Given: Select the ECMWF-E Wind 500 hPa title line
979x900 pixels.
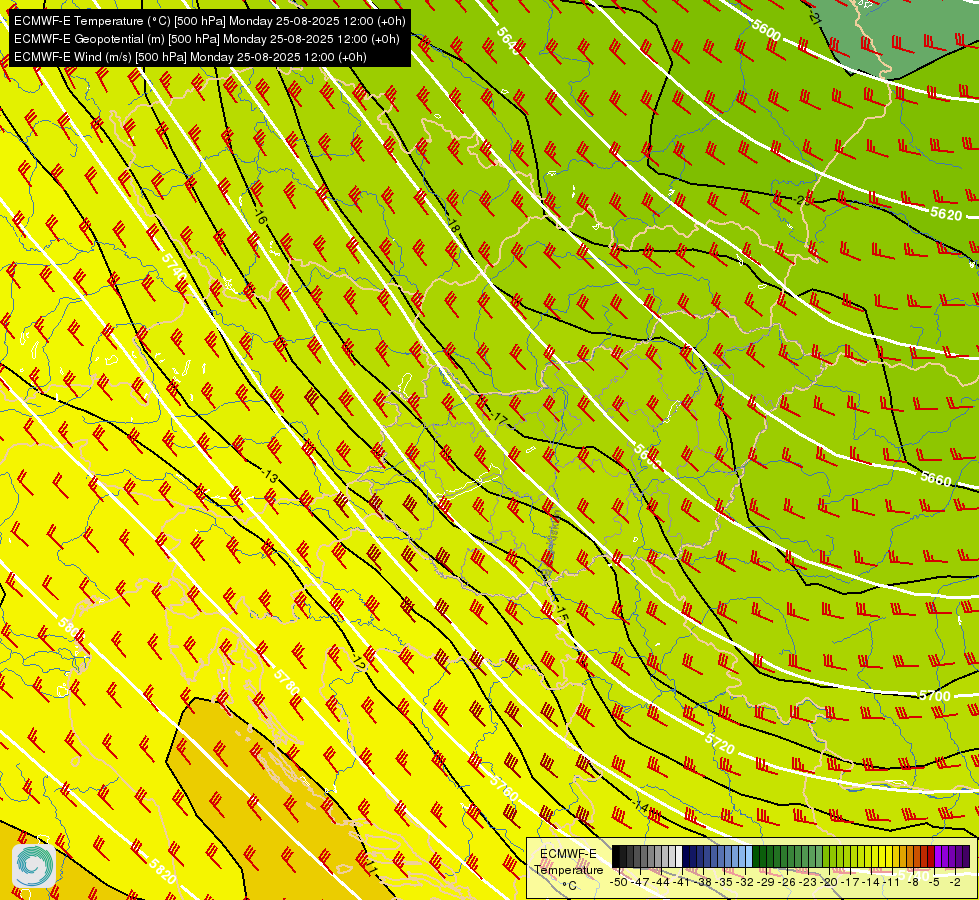Looking at the screenshot, I should 190,57.
